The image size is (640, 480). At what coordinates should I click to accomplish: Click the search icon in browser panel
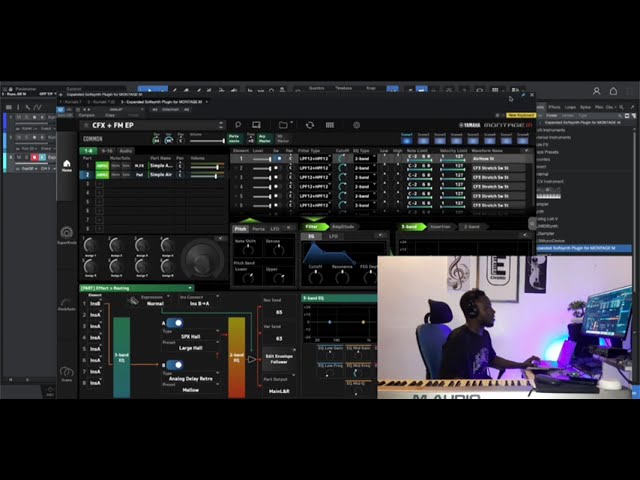point(621,107)
